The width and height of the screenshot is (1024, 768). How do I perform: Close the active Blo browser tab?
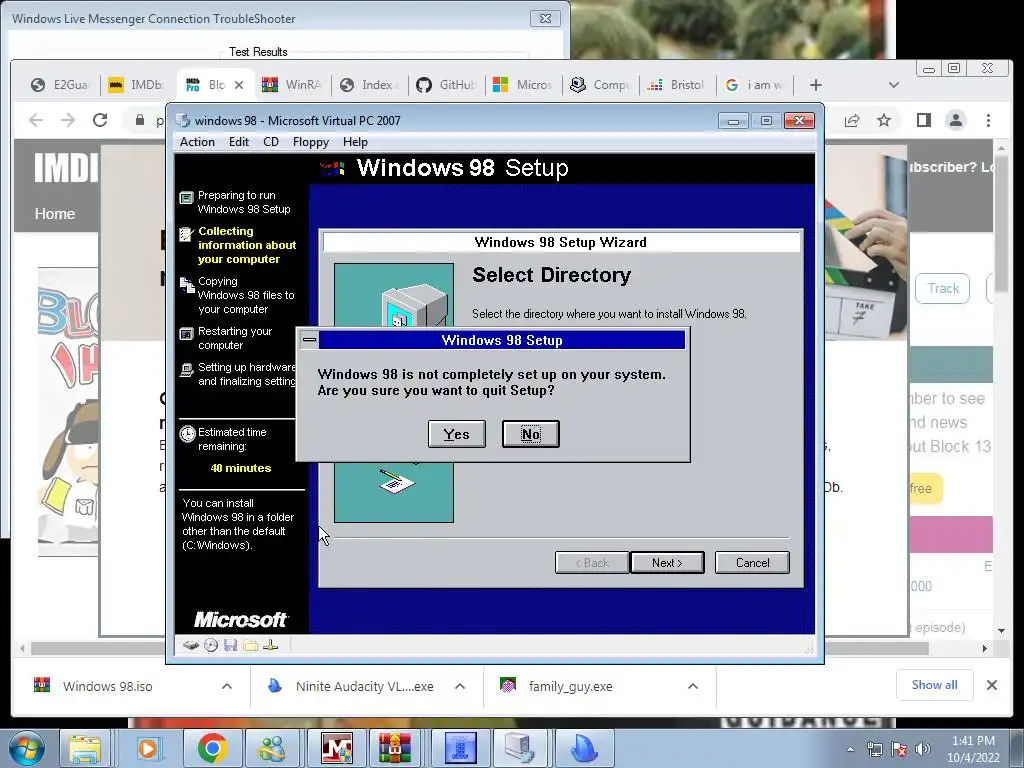pyautogui.click(x=239, y=85)
